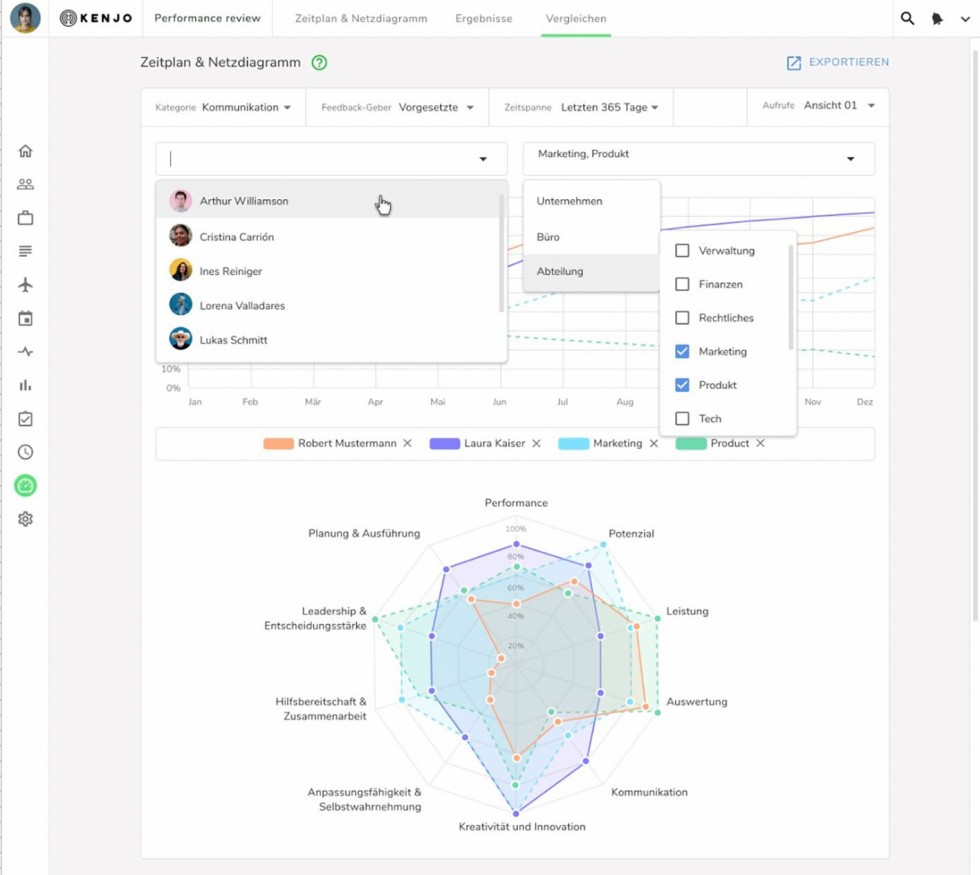980x875 pixels.
Task: Click the home icon in sidebar
Action: coord(25,151)
